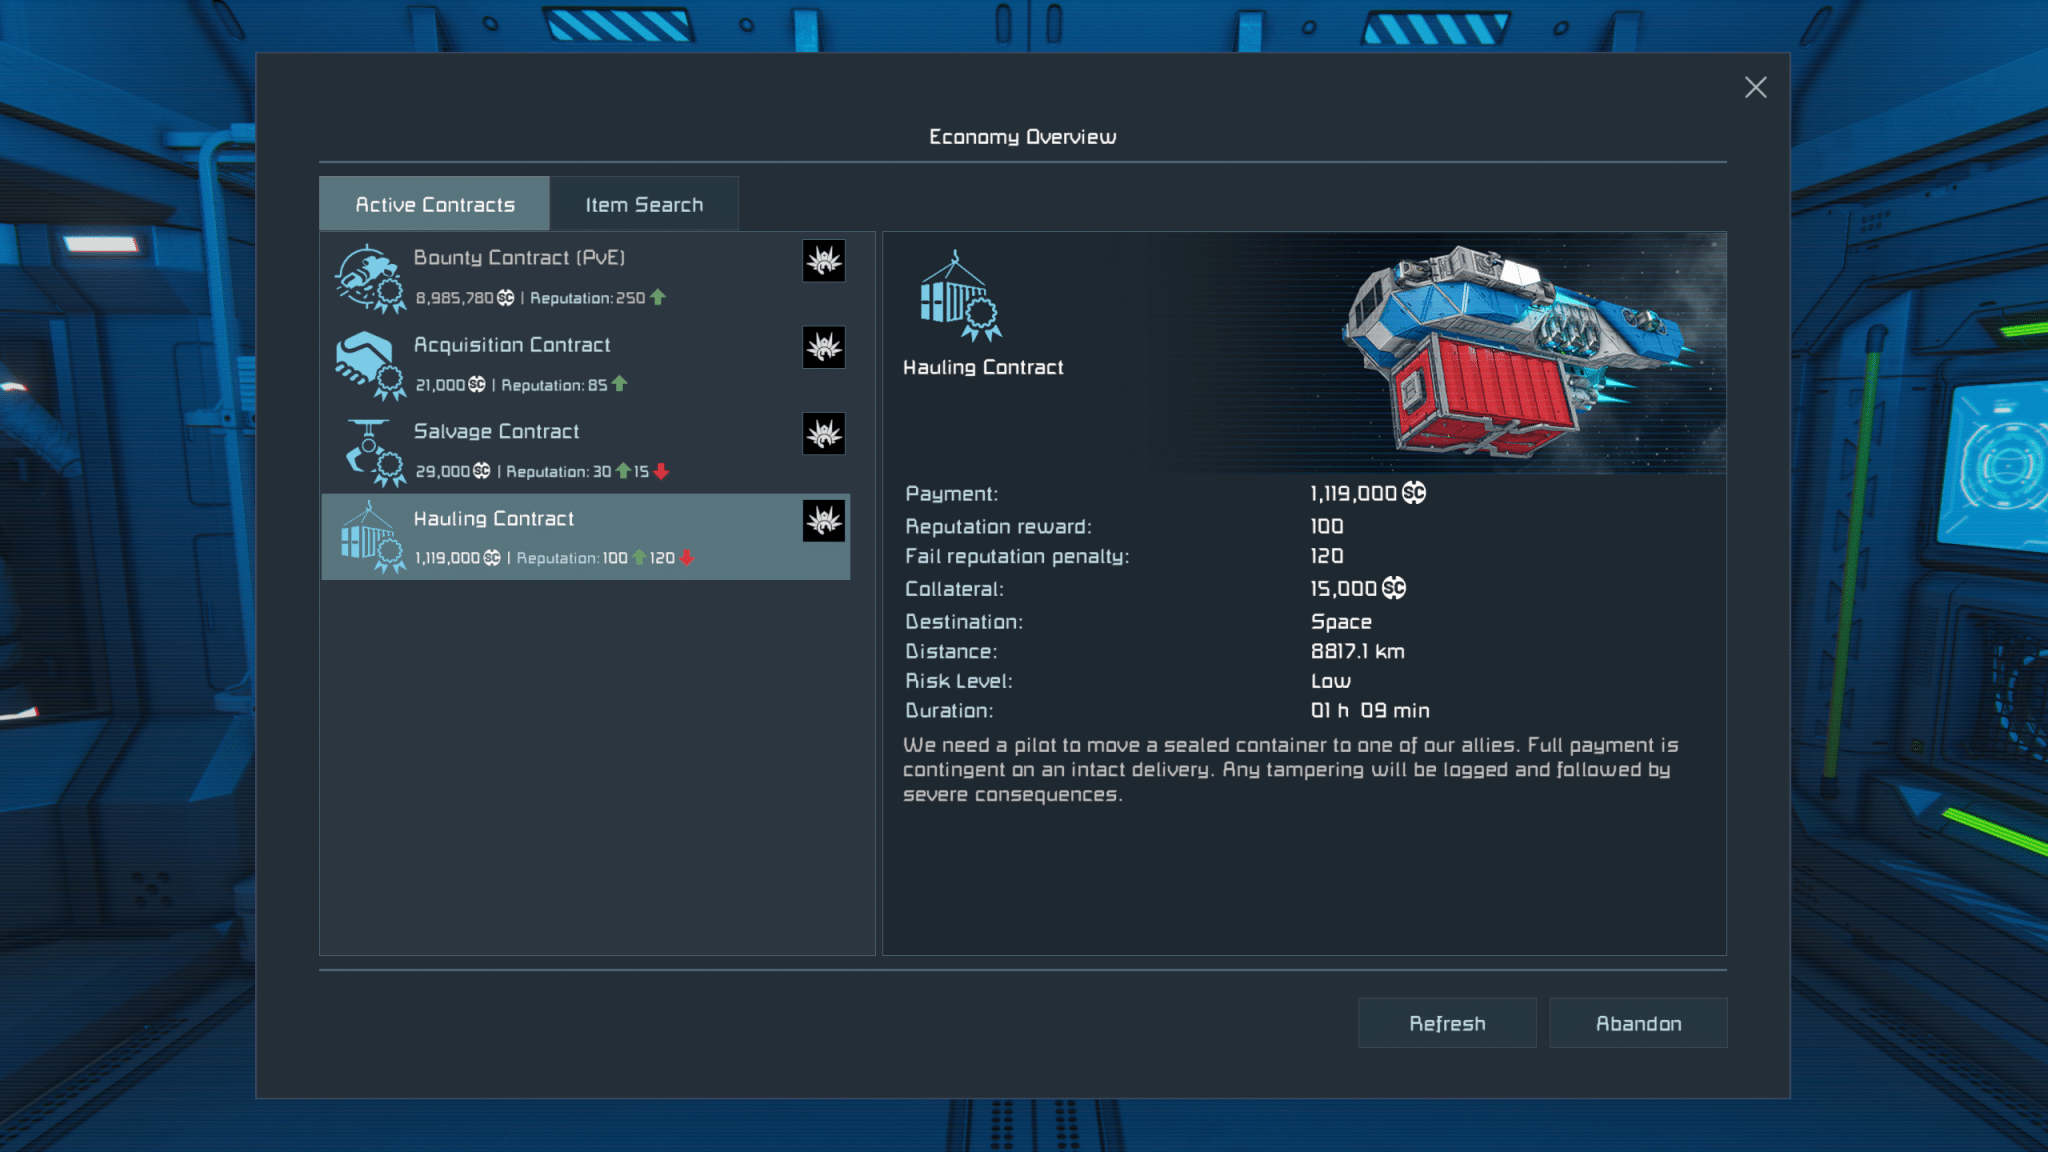Click the Fail reputation penalty label

(x=1017, y=556)
